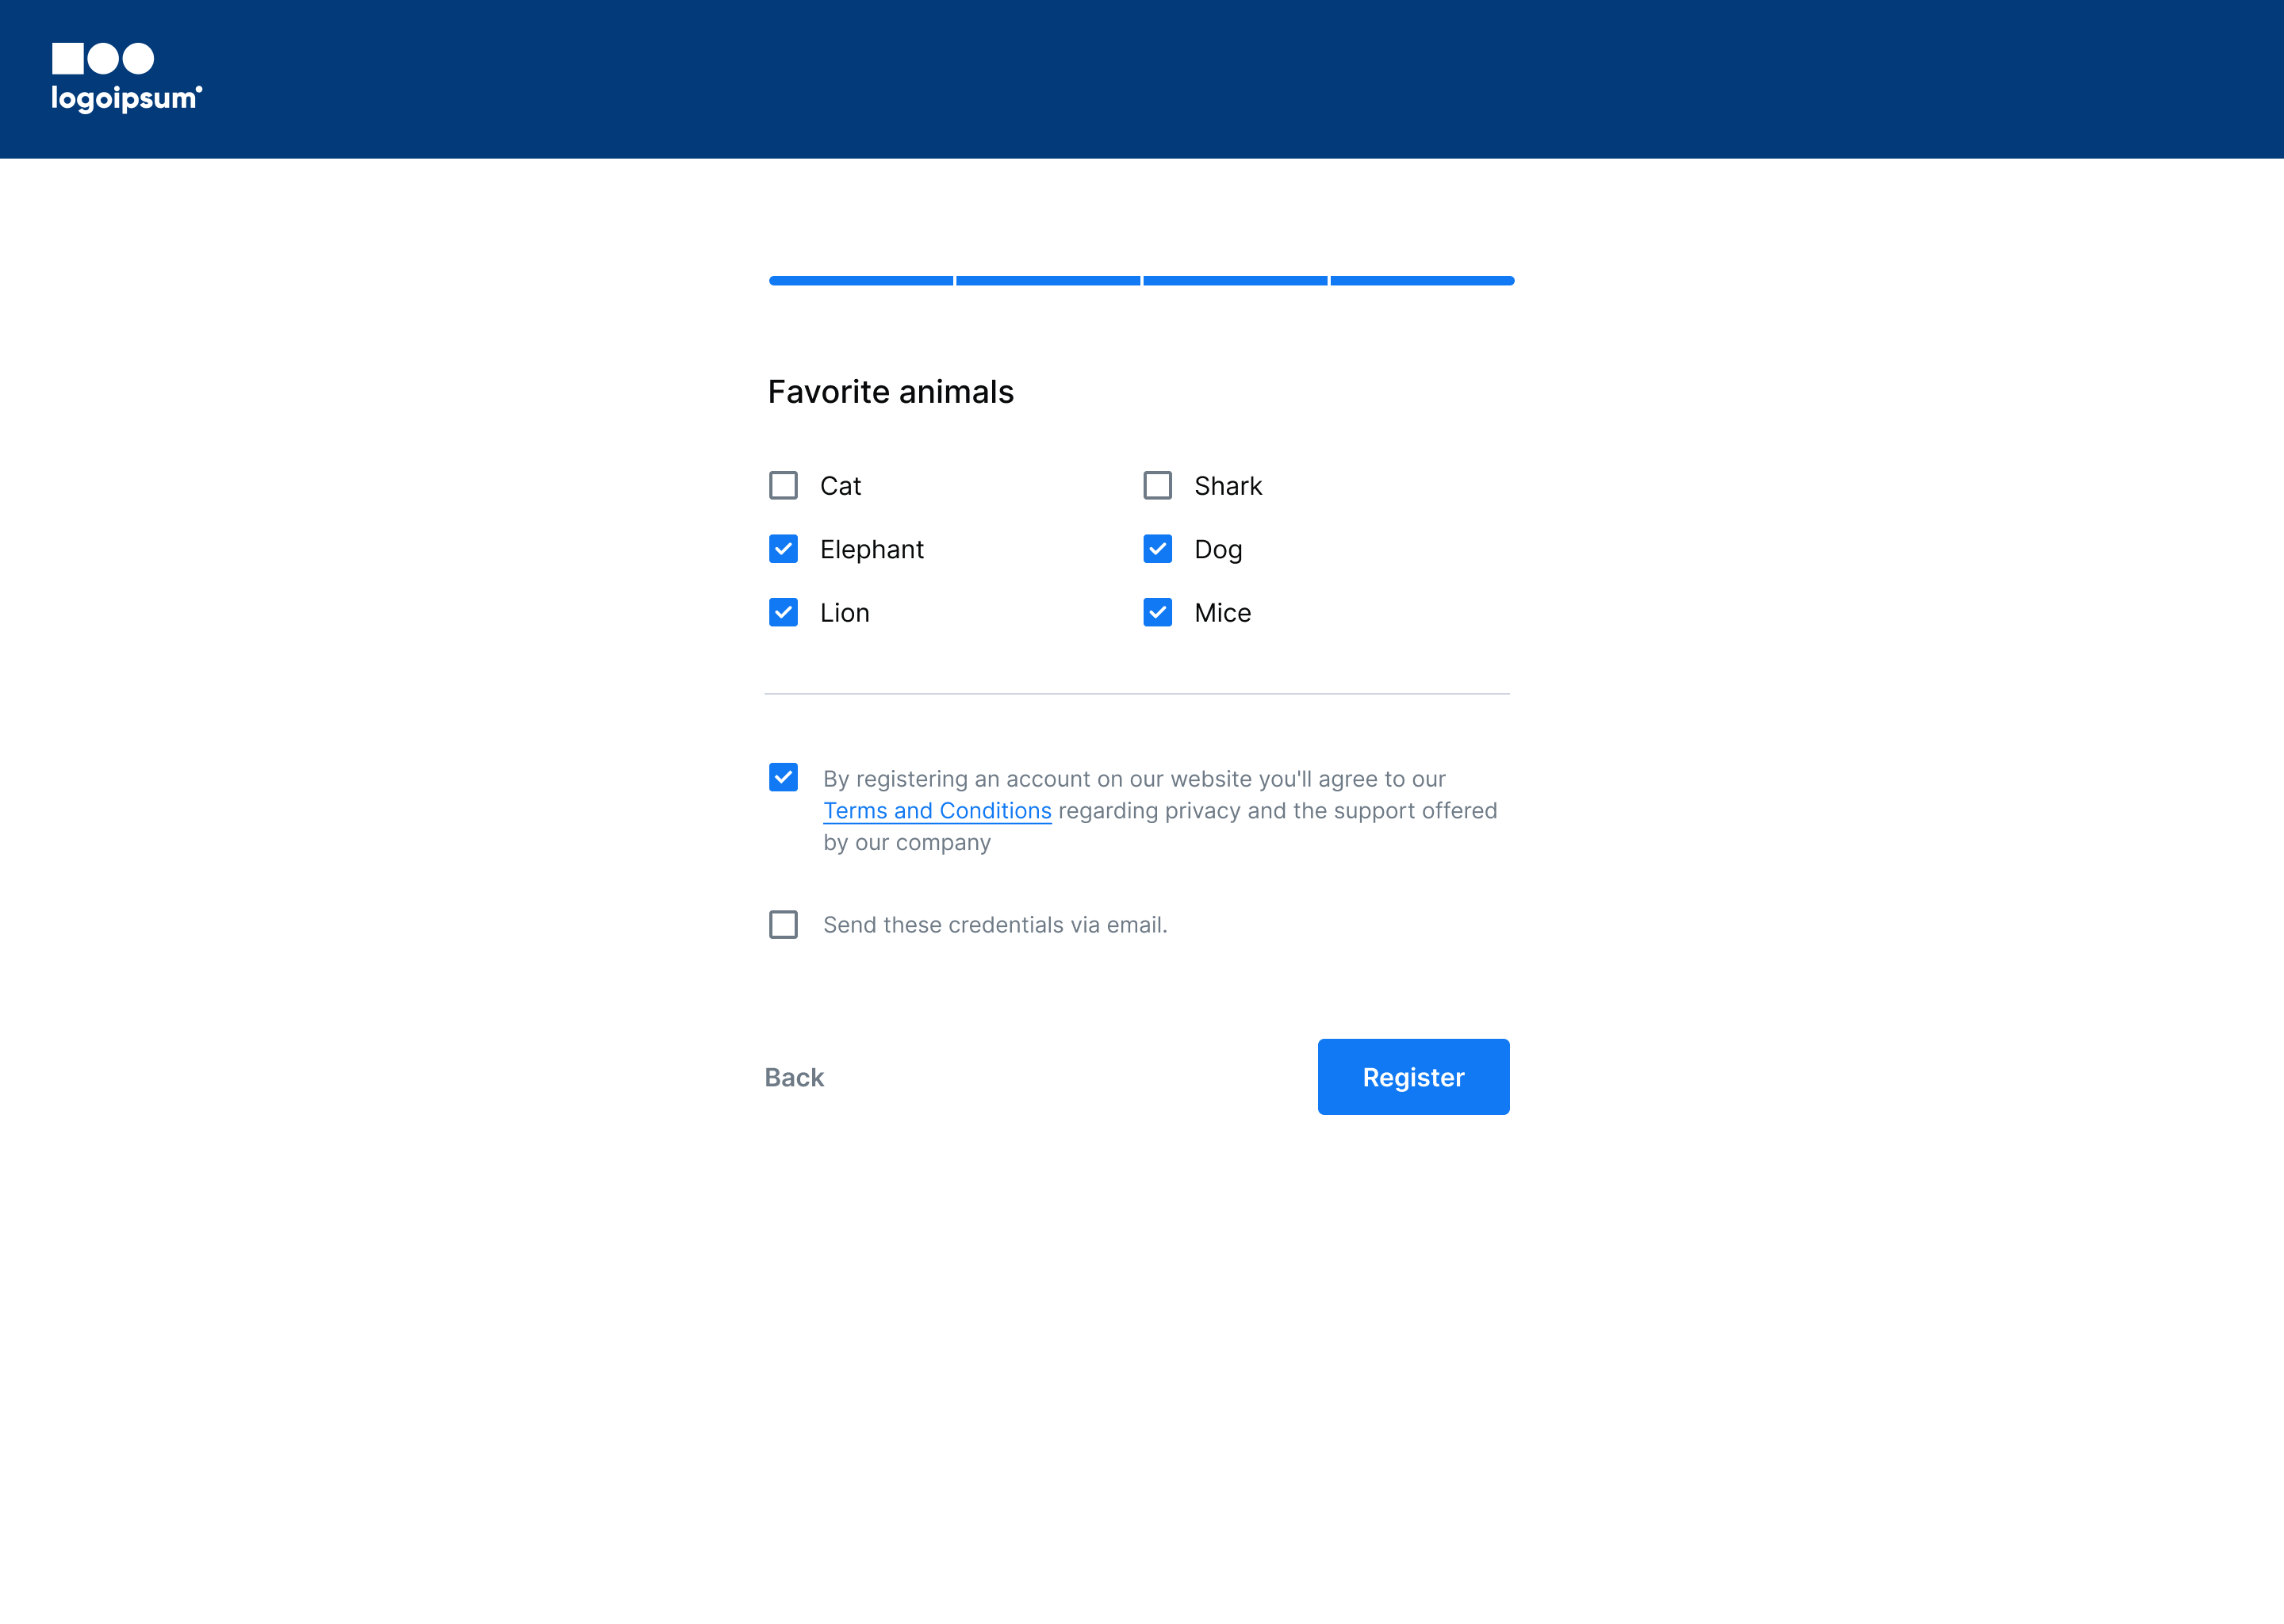Uncheck the Lion checkbox

click(x=783, y=612)
